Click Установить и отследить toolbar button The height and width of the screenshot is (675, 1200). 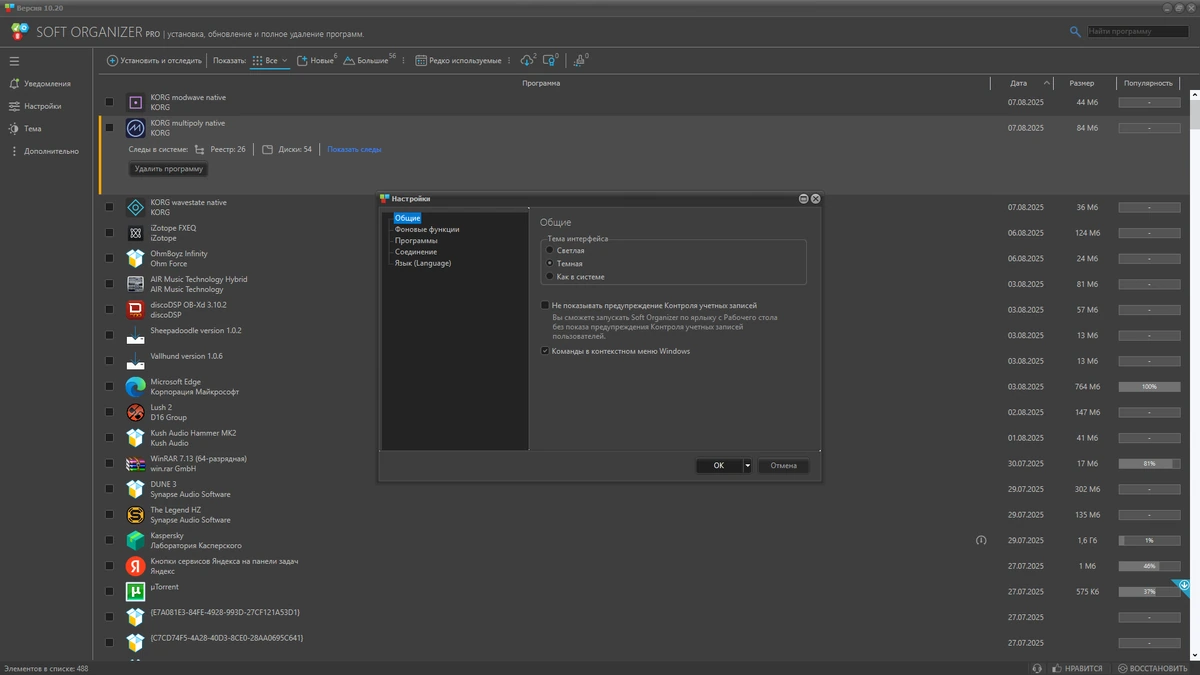154,61
